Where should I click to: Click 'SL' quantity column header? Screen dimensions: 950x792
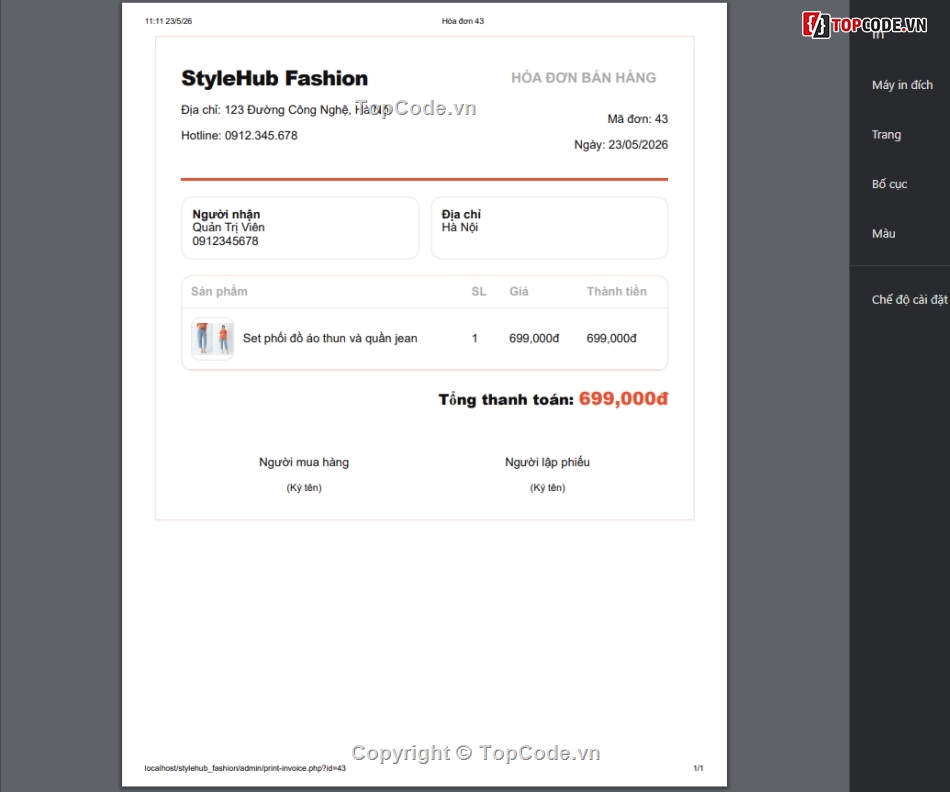(x=479, y=291)
